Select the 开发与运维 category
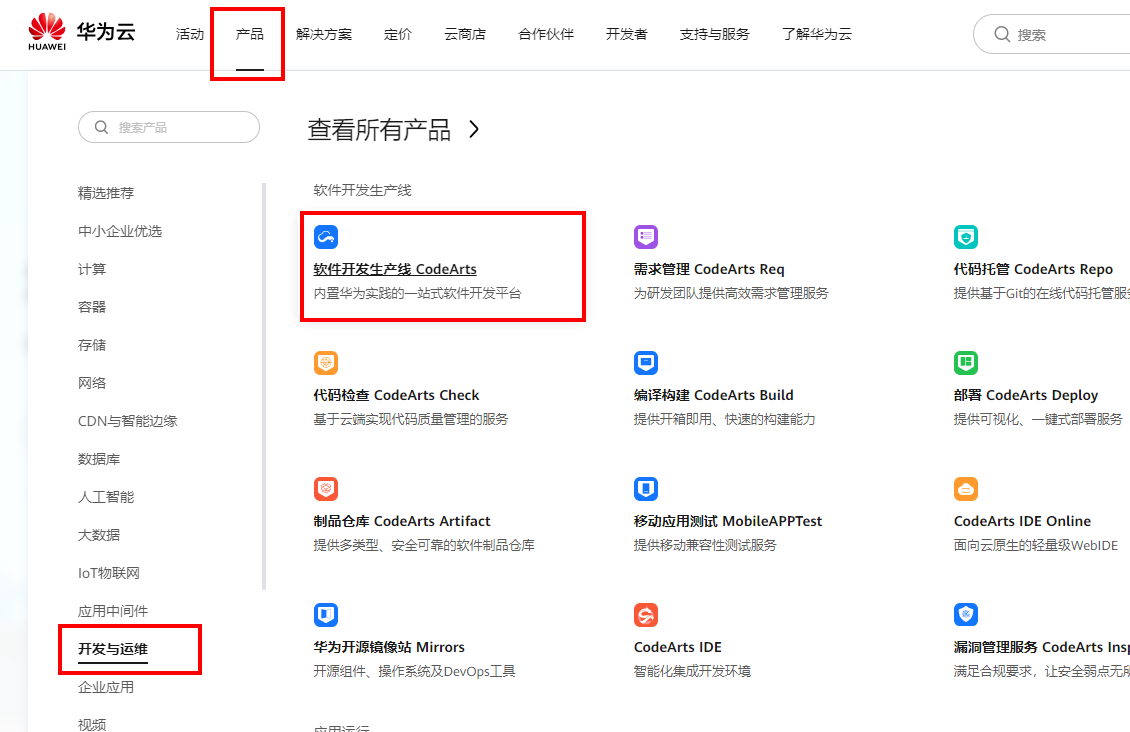Screen dimensions: 1130x732 [x=113, y=649]
